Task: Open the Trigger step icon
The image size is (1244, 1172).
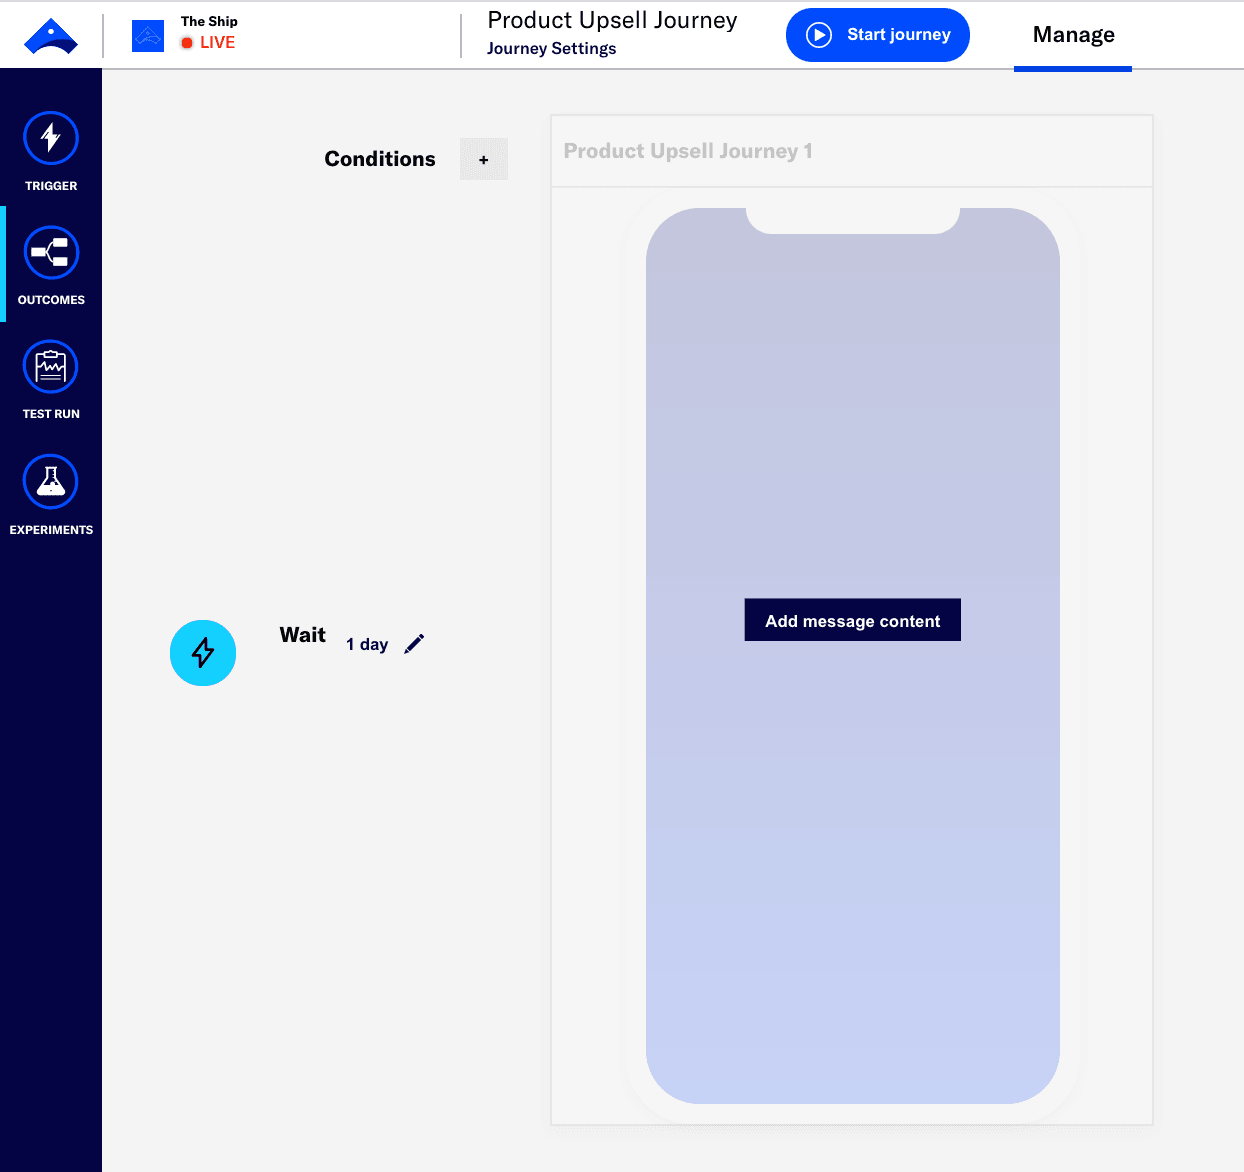Action: click(x=51, y=138)
